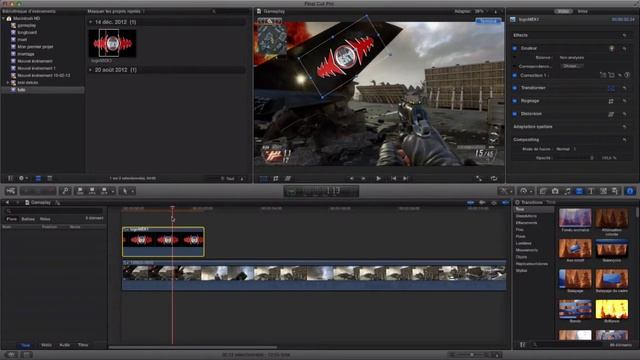The image size is (640, 360).
Task: Open the Balises tab in timeline index
Action: click(x=28, y=219)
